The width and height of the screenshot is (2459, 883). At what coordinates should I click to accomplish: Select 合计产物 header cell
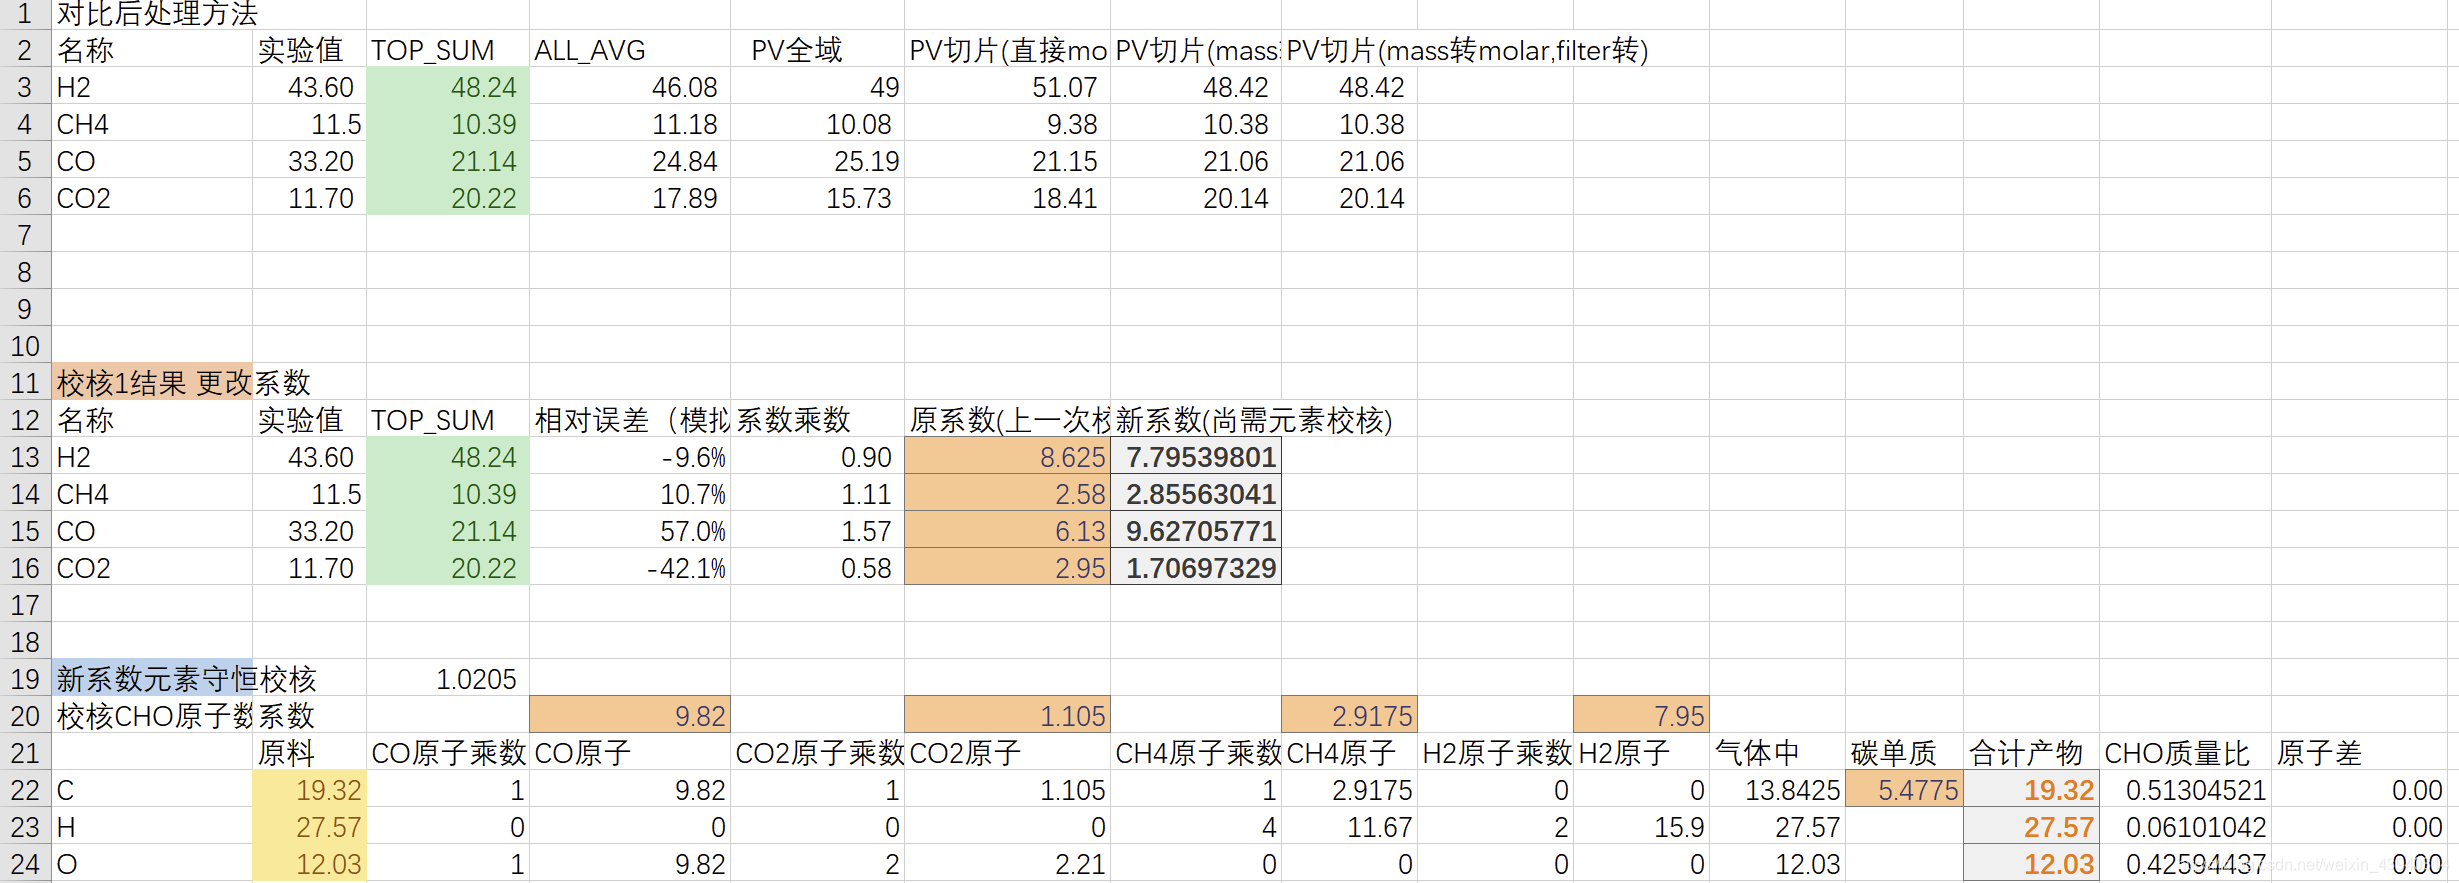2031,752
